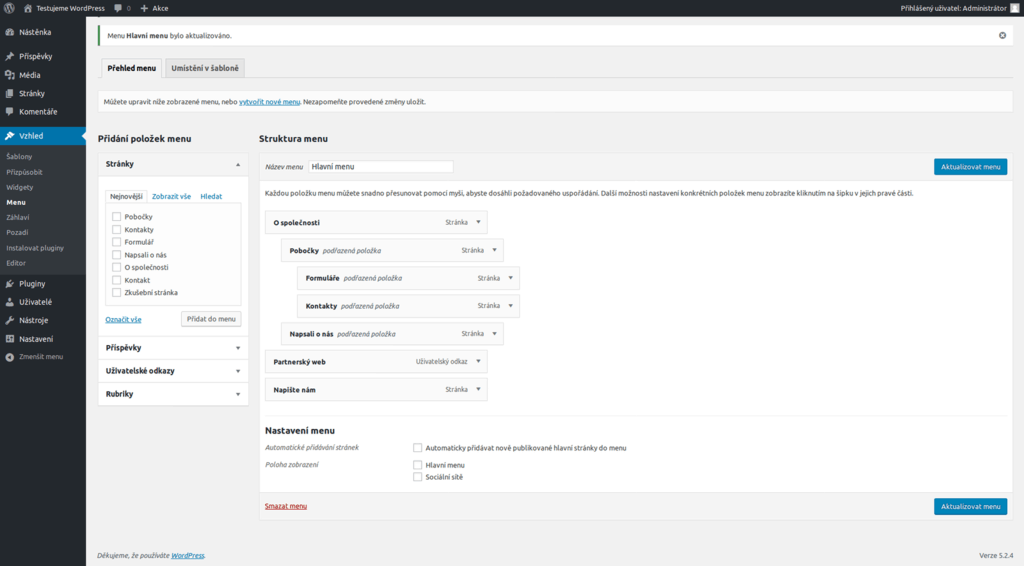Expand Partnerský web menu item arrow
This screenshot has width=1024, height=566.
point(478,361)
